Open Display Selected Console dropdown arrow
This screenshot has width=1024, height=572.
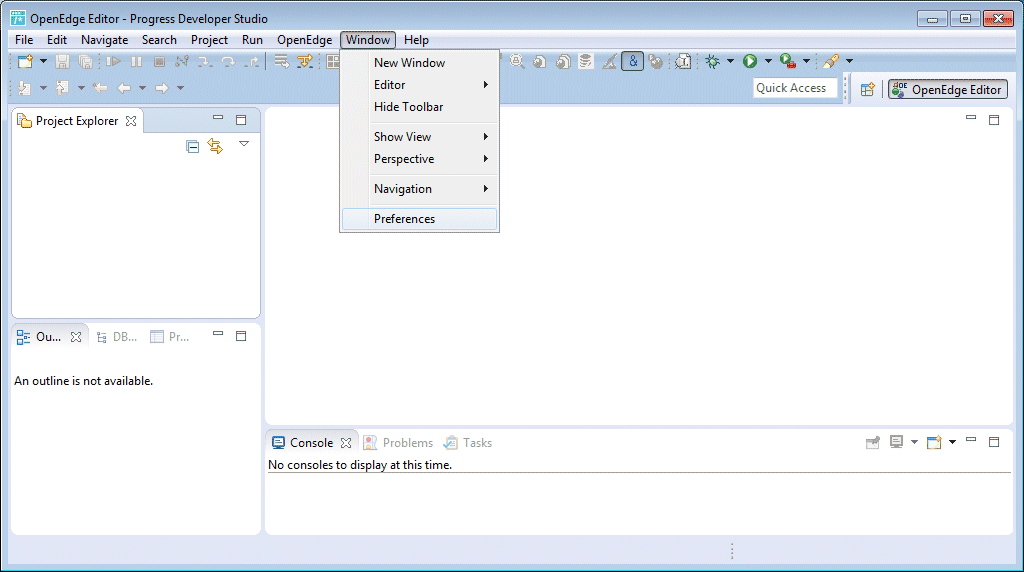(914, 442)
